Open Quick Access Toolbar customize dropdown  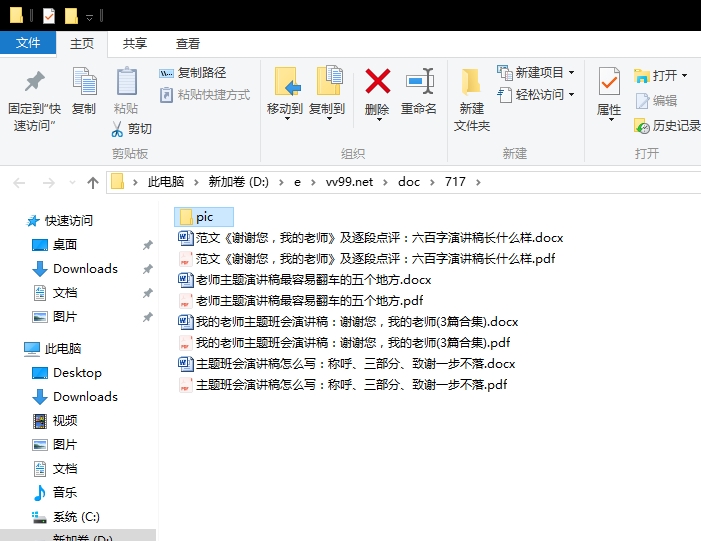pyautogui.click(x=89, y=17)
